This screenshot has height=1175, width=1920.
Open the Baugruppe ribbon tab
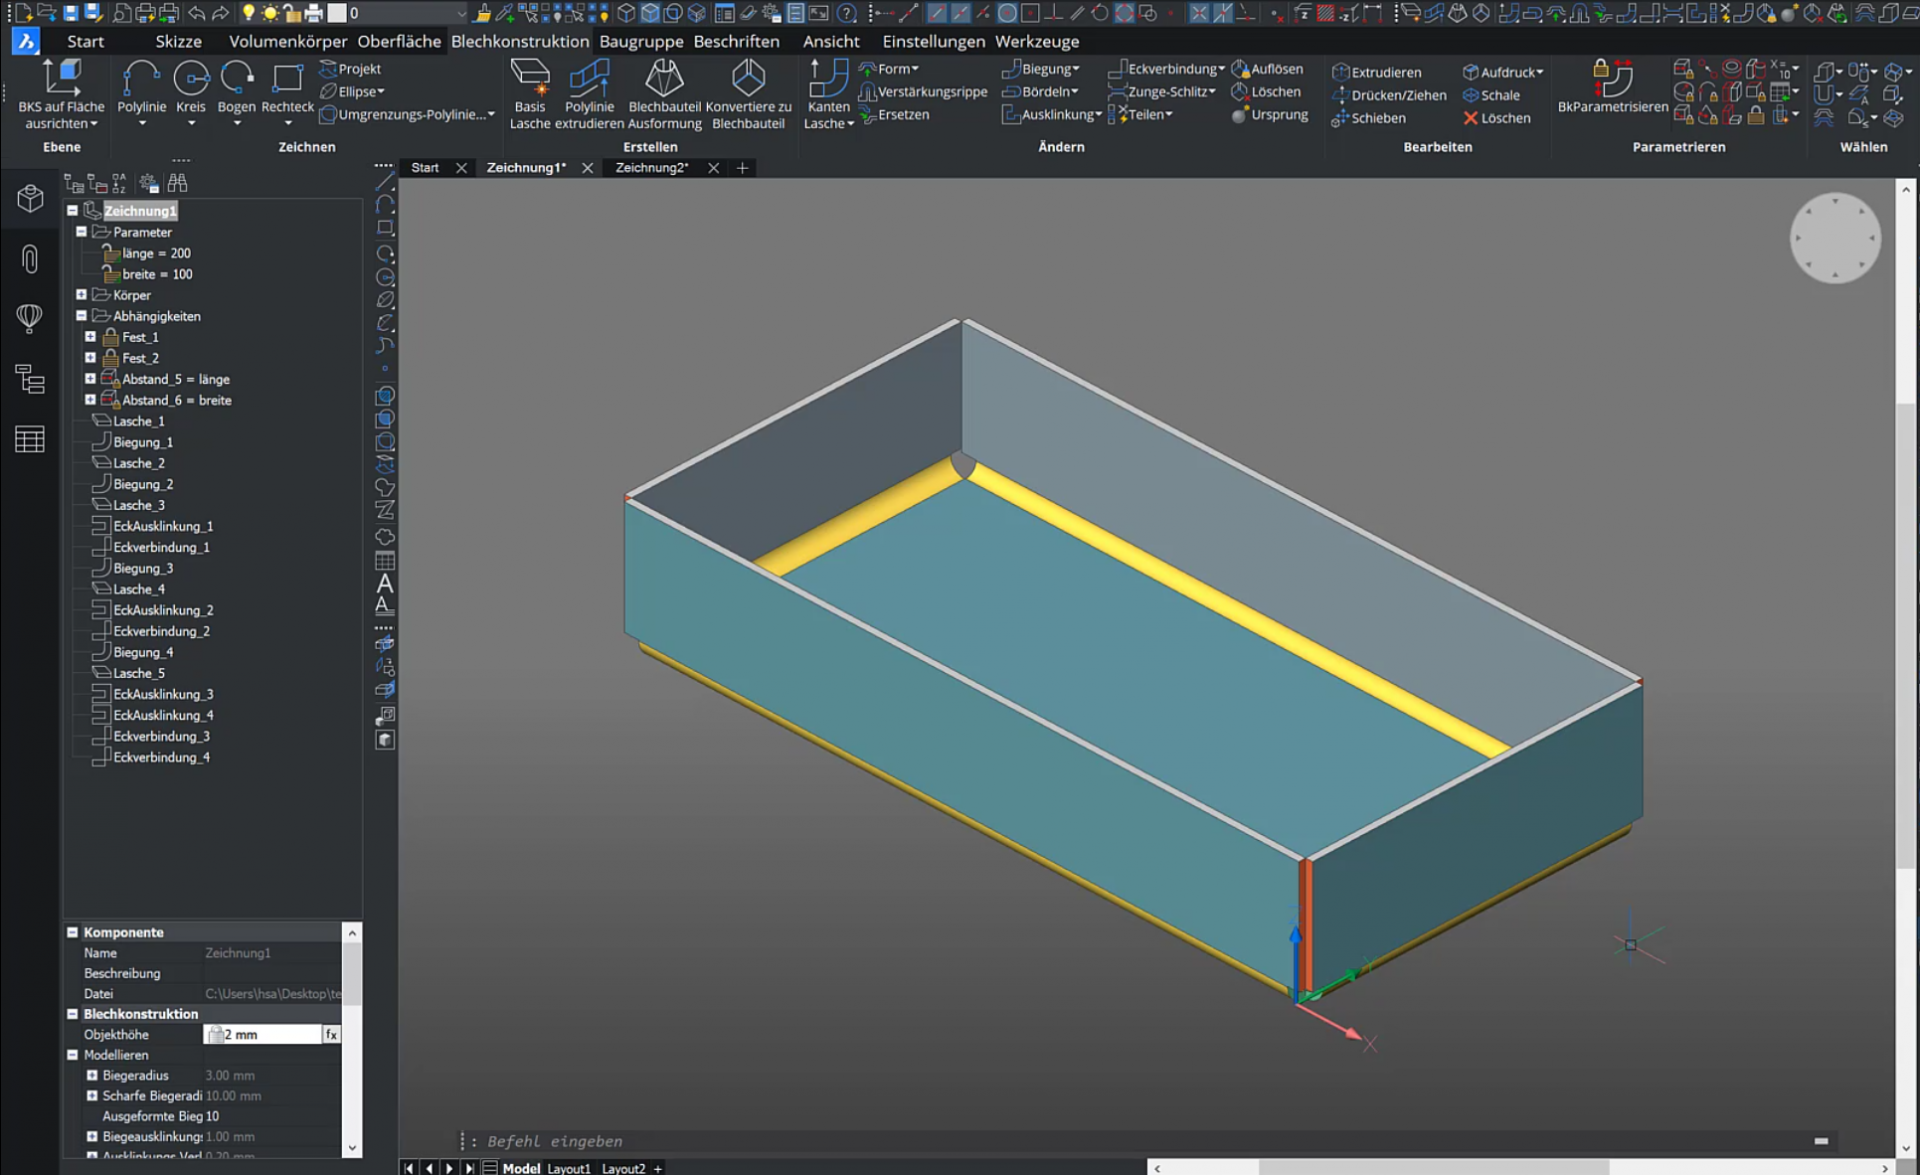click(x=641, y=41)
